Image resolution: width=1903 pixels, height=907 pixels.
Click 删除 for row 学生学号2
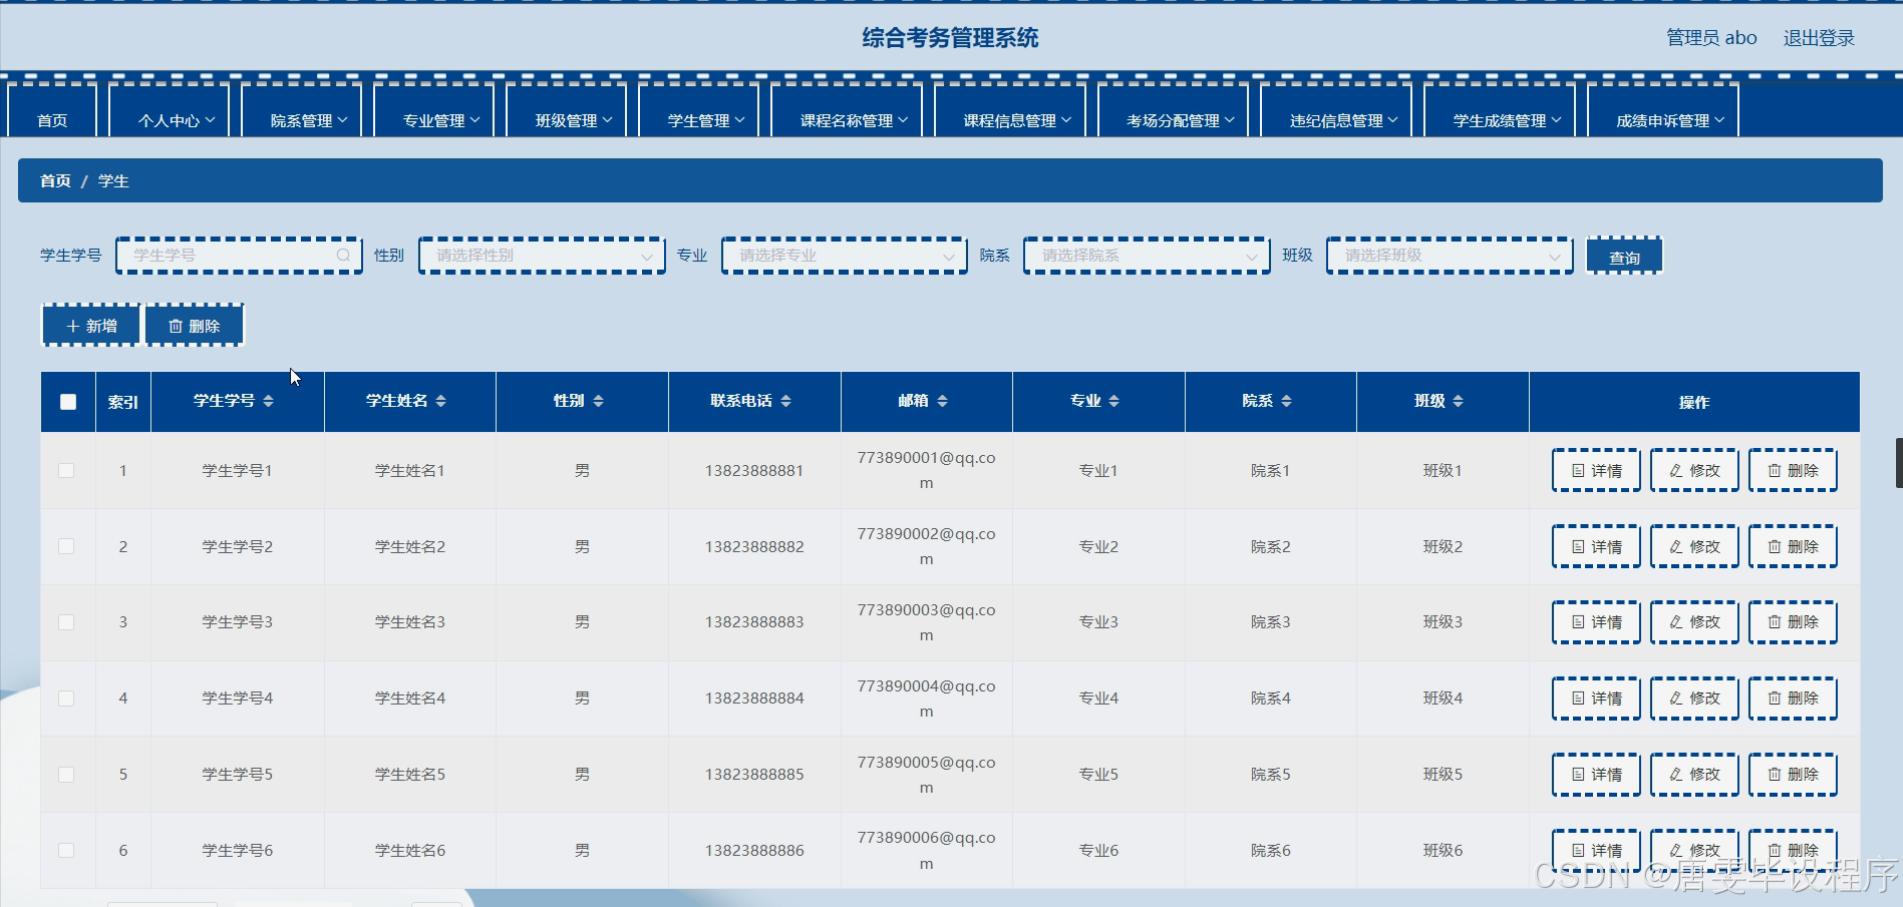pos(1792,547)
